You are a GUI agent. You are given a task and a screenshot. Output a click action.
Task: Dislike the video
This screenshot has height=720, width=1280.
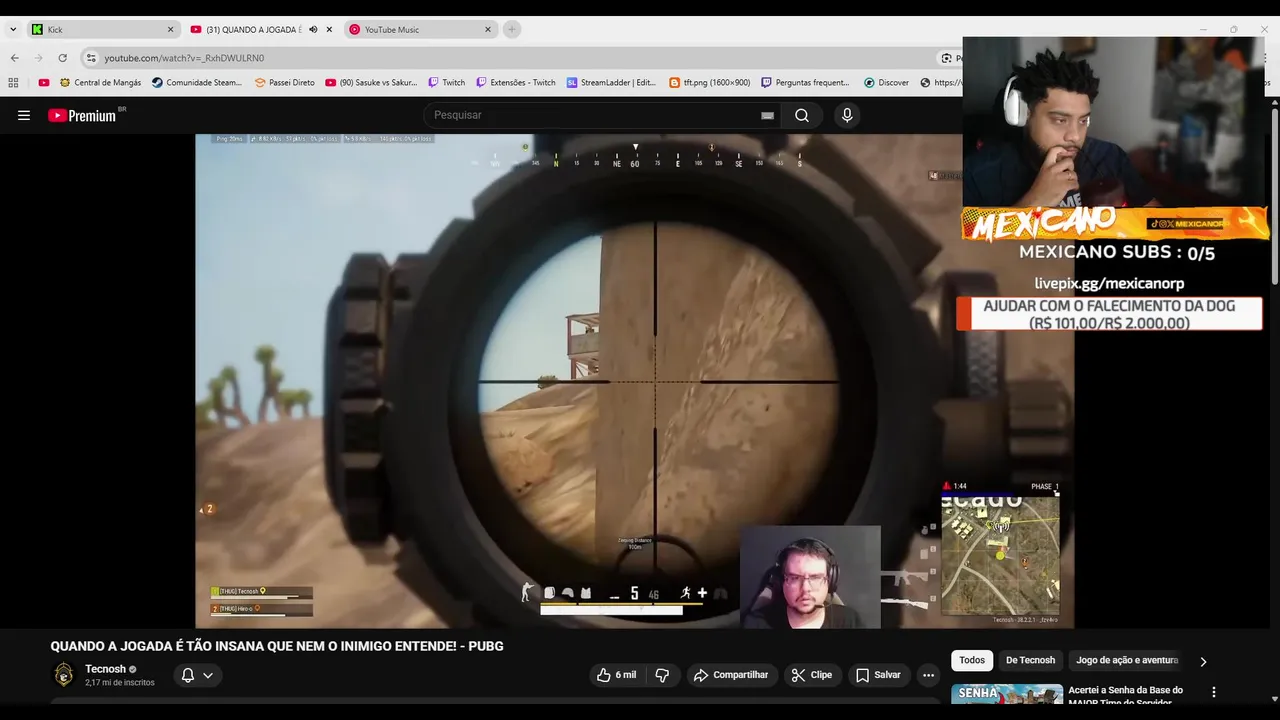point(662,675)
